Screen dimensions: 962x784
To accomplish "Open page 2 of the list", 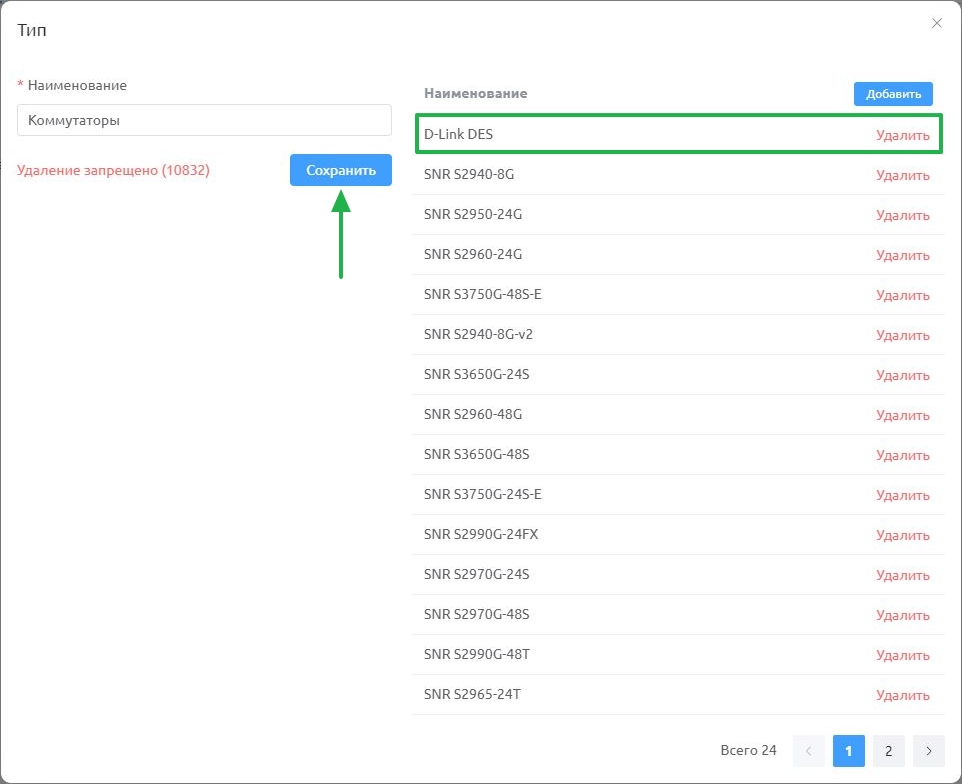I will 888,751.
